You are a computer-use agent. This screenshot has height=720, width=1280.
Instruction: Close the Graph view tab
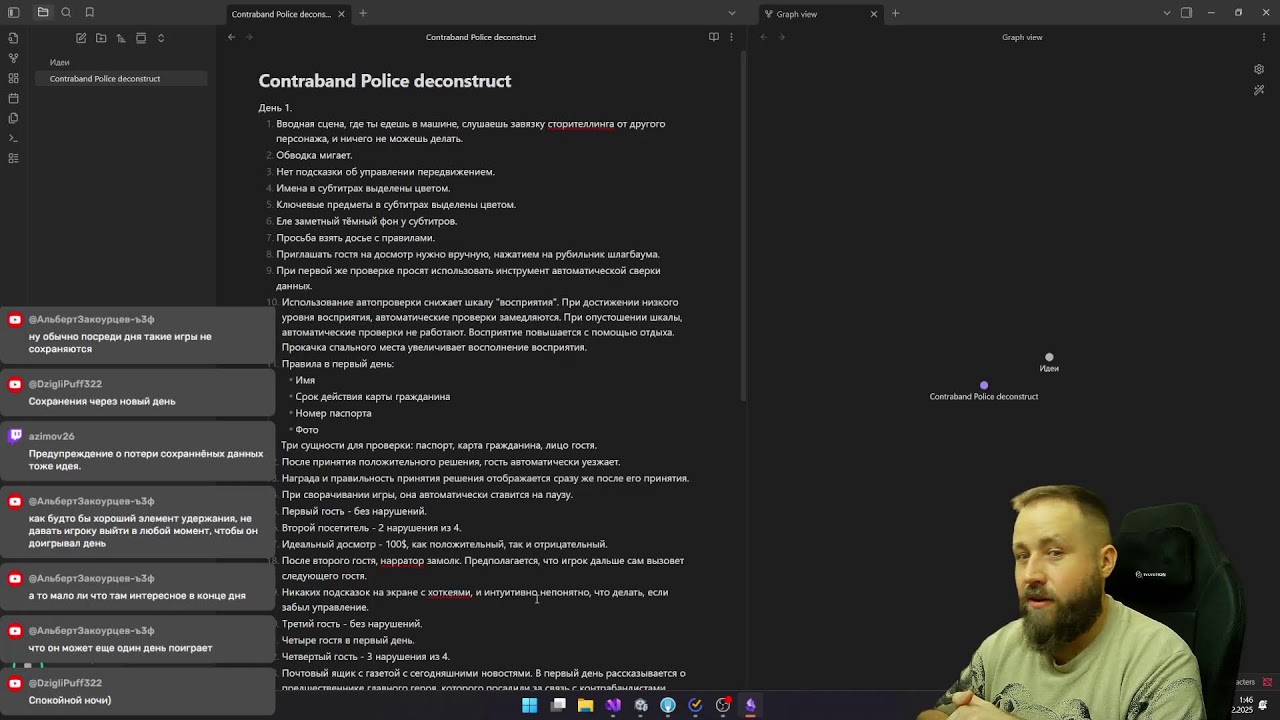873,14
